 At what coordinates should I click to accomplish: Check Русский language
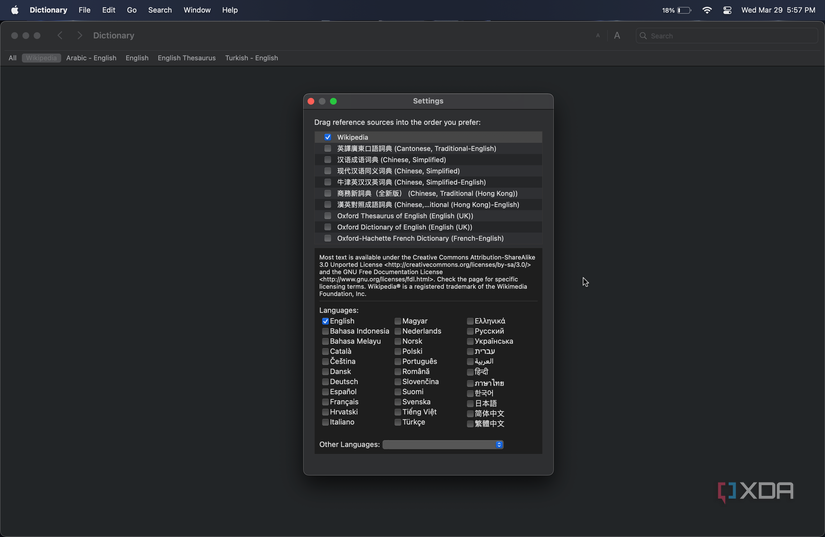click(x=470, y=331)
